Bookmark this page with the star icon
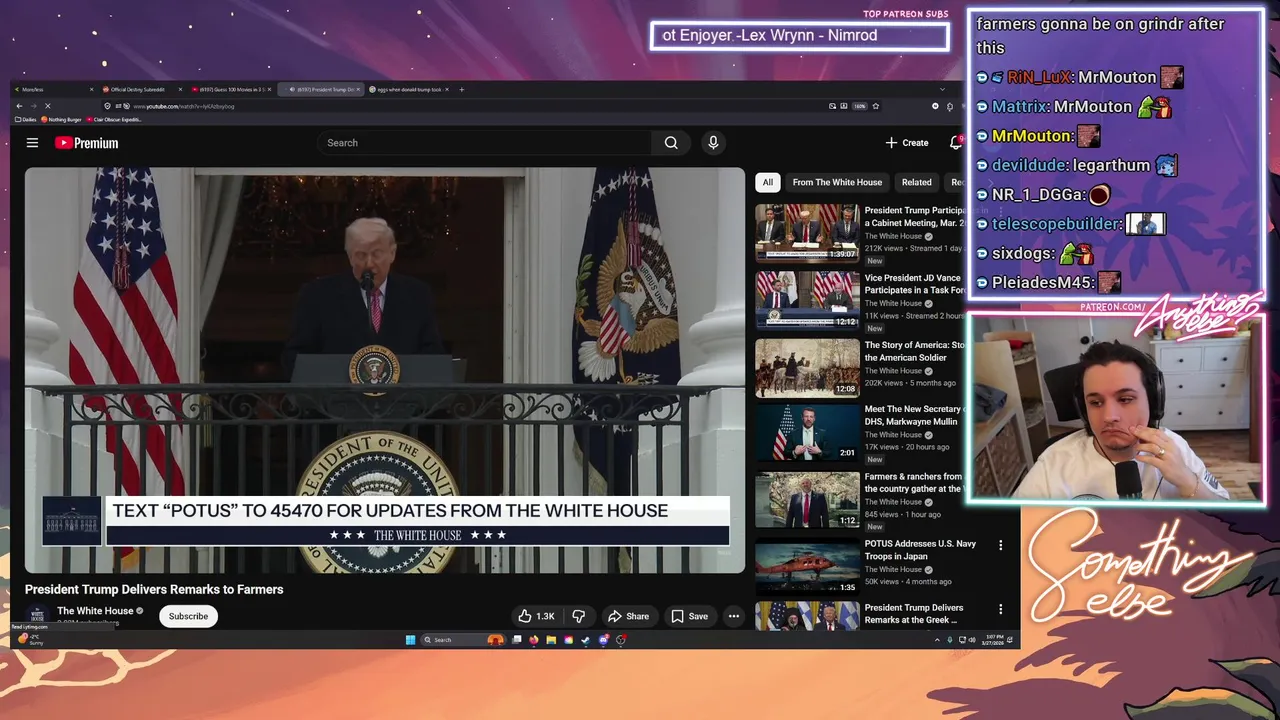This screenshot has height=720, width=1280. [876, 105]
